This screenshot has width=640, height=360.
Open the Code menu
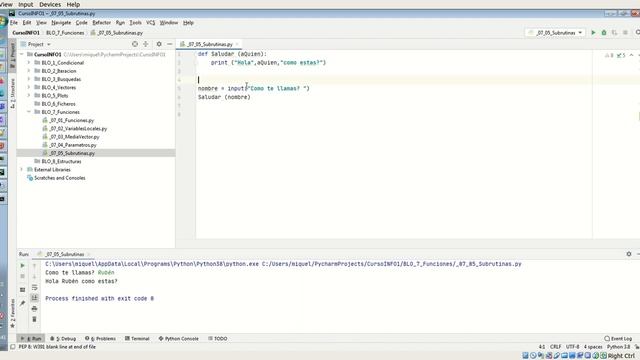(81, 23)
